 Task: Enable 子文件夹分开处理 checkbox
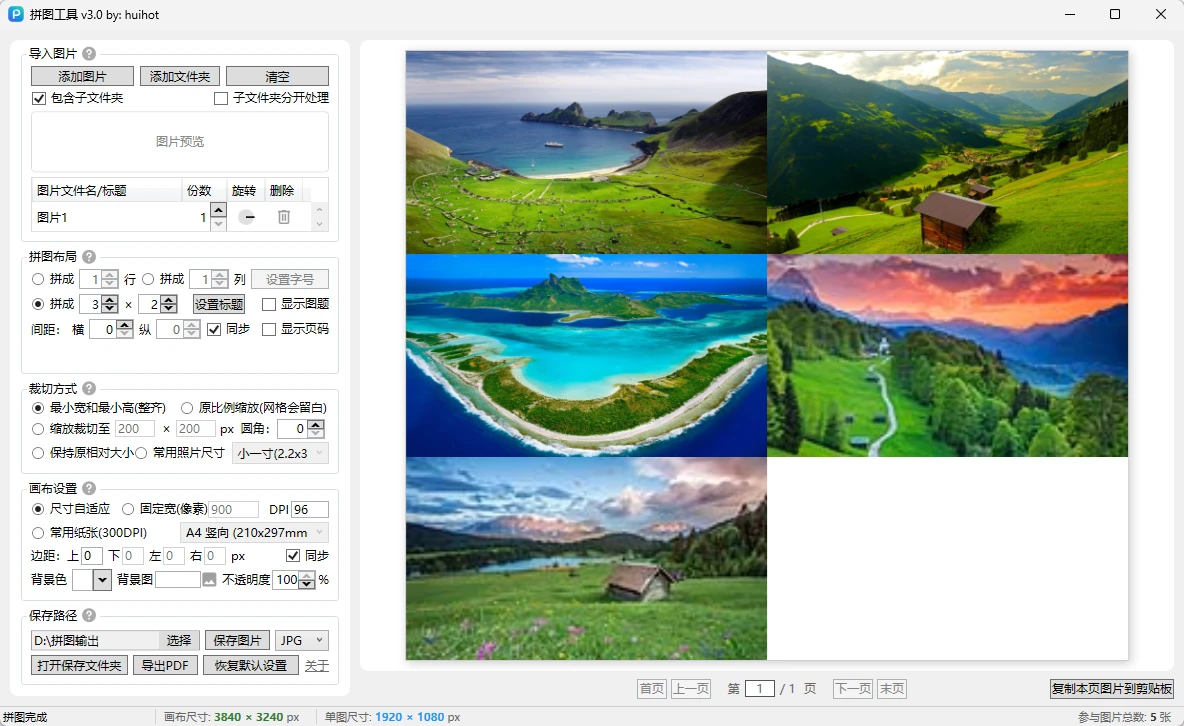[x=221, y=98]
